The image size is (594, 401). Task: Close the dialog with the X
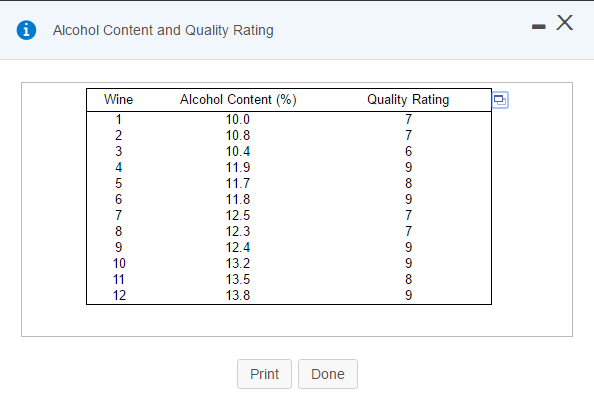[564, 23]
